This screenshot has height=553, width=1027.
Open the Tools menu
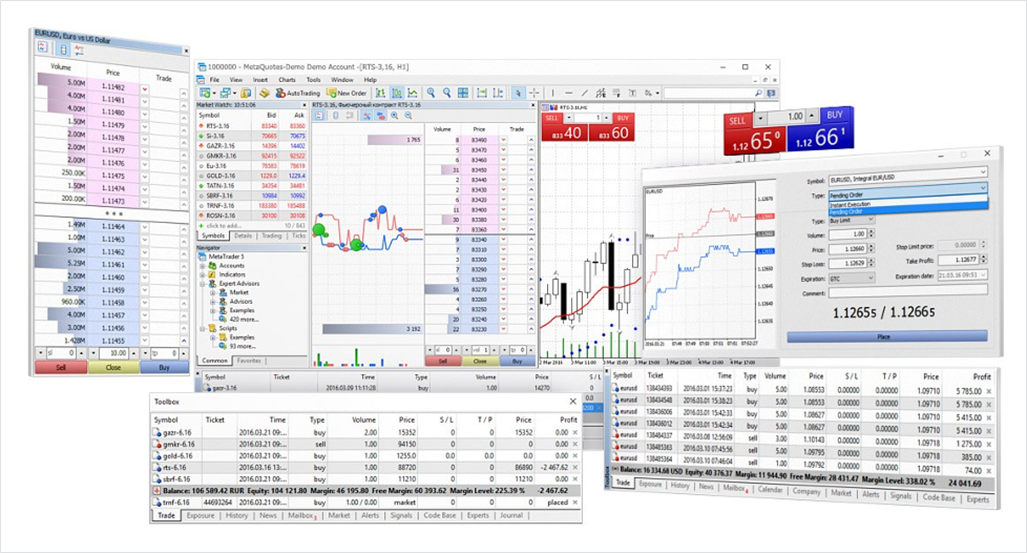pos(314,79)
